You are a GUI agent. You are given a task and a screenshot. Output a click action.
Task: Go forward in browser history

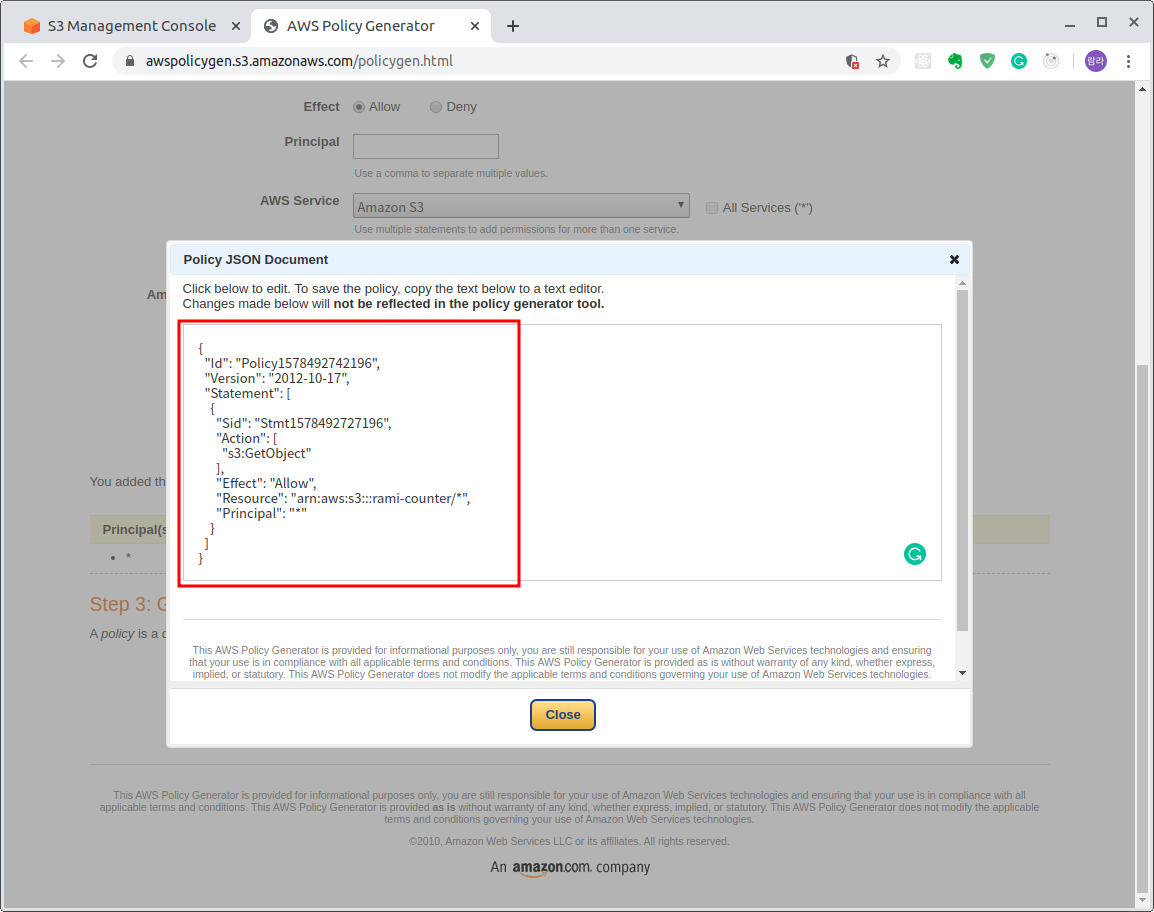coord(58,61)
